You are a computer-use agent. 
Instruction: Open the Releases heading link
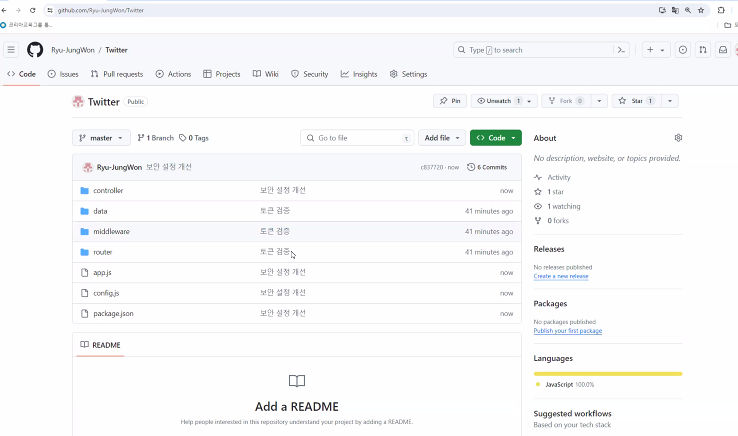549,249
